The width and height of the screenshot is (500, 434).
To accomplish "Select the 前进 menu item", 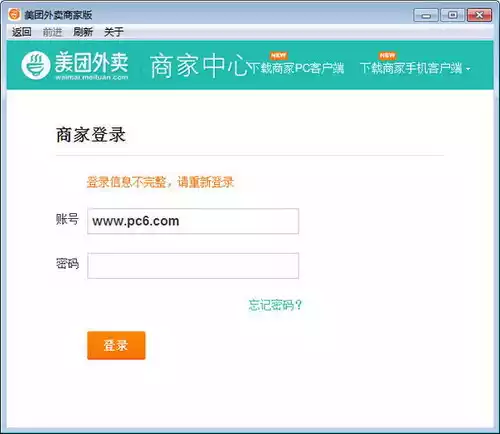I will click(52, 32).
